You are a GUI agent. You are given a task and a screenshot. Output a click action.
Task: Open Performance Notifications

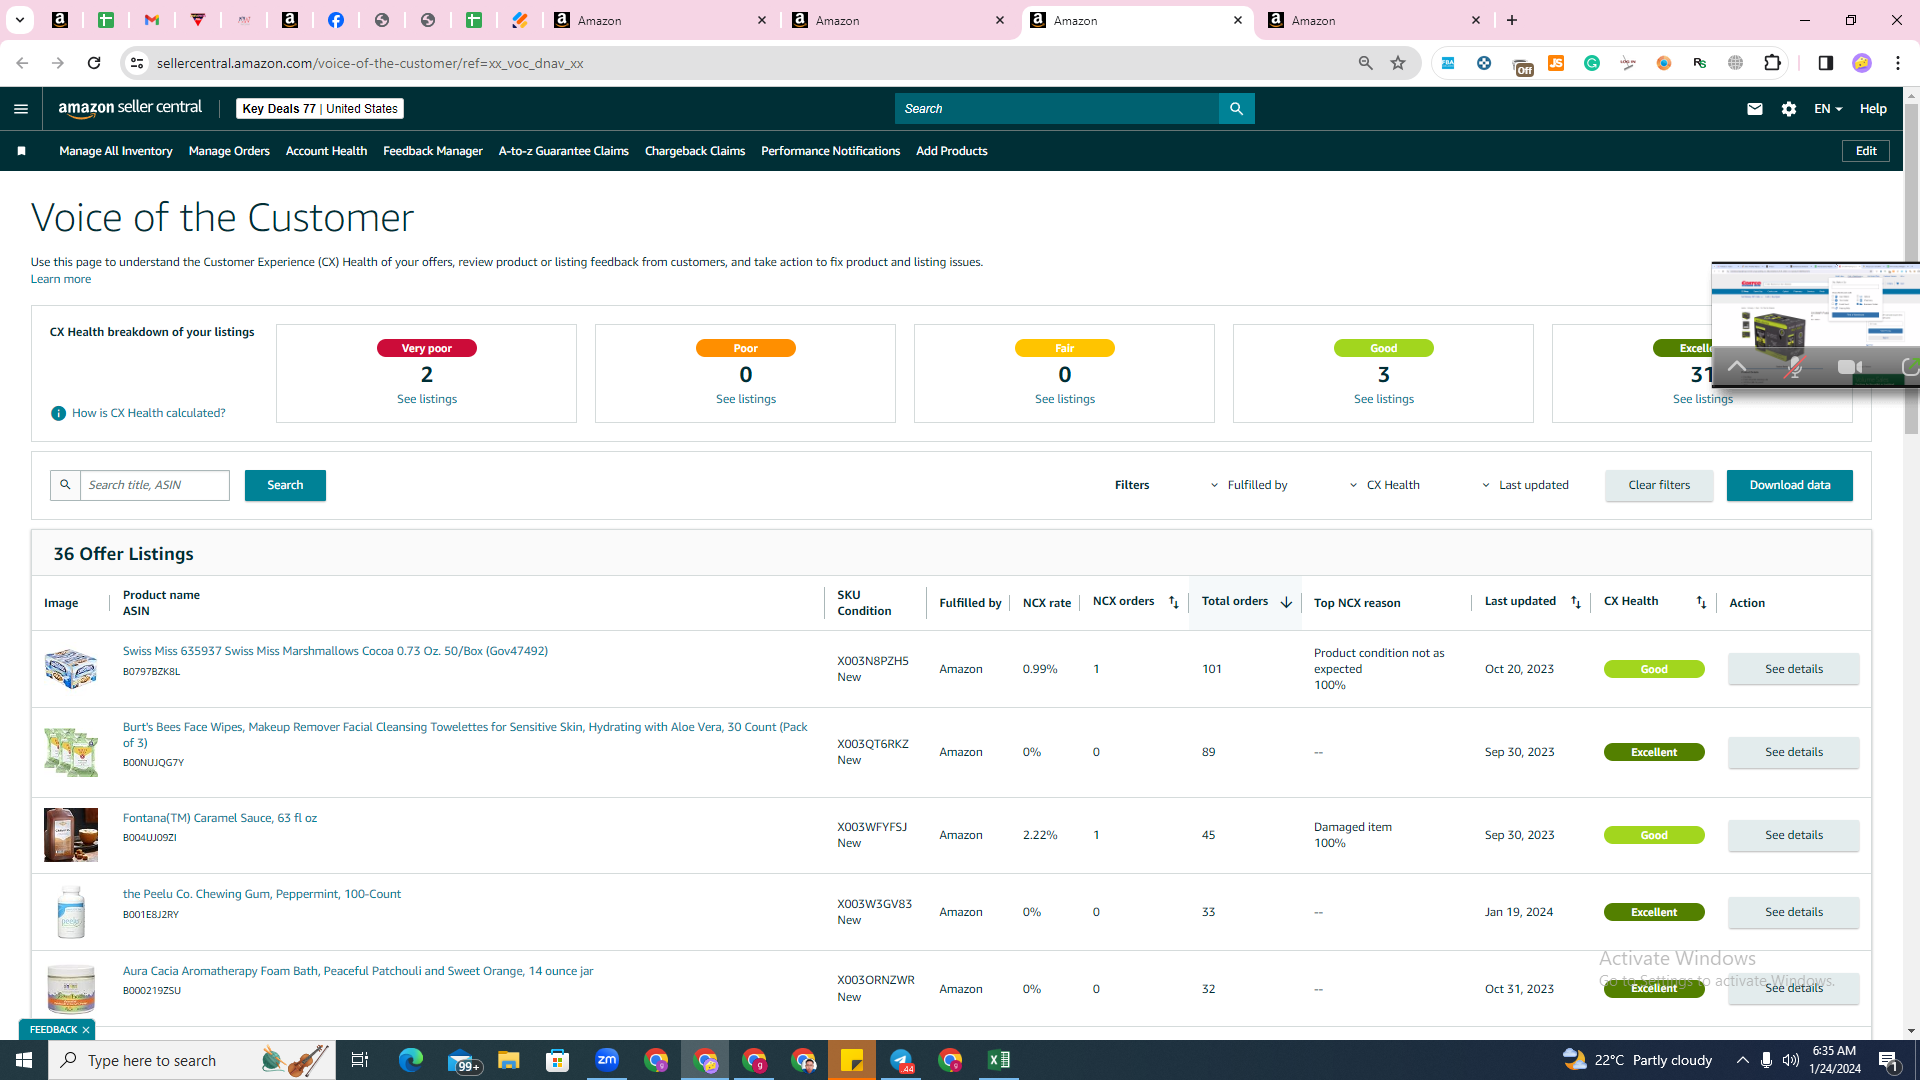(830, 151)
